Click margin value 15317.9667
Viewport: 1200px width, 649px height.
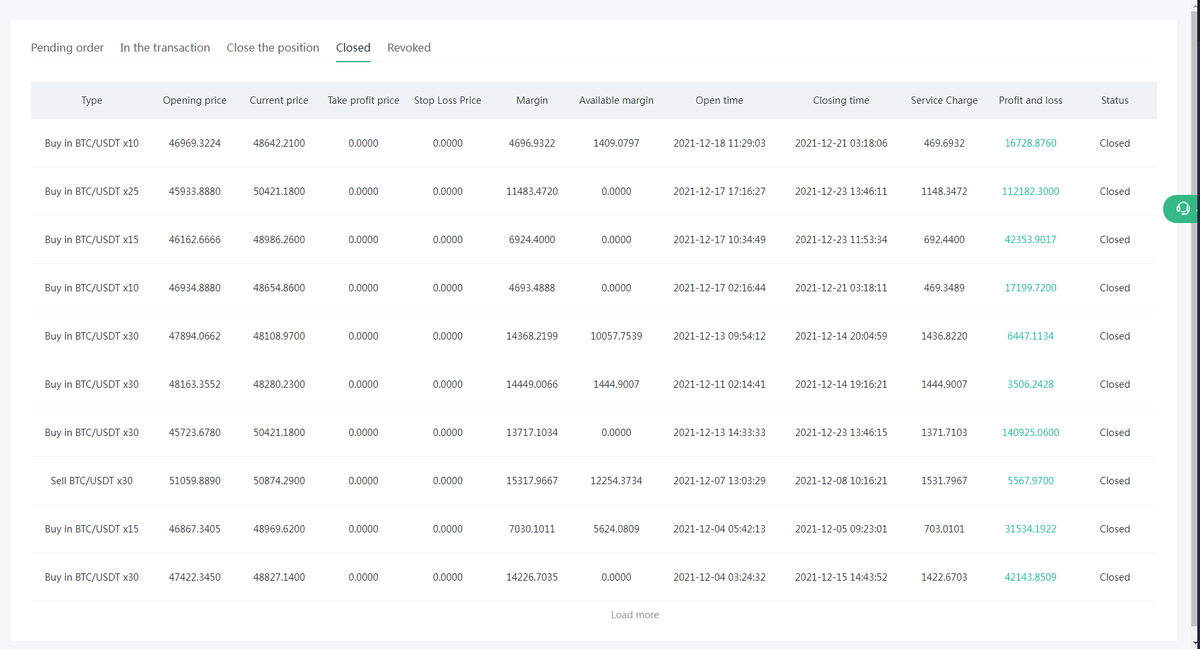click(x=532, y=481)
